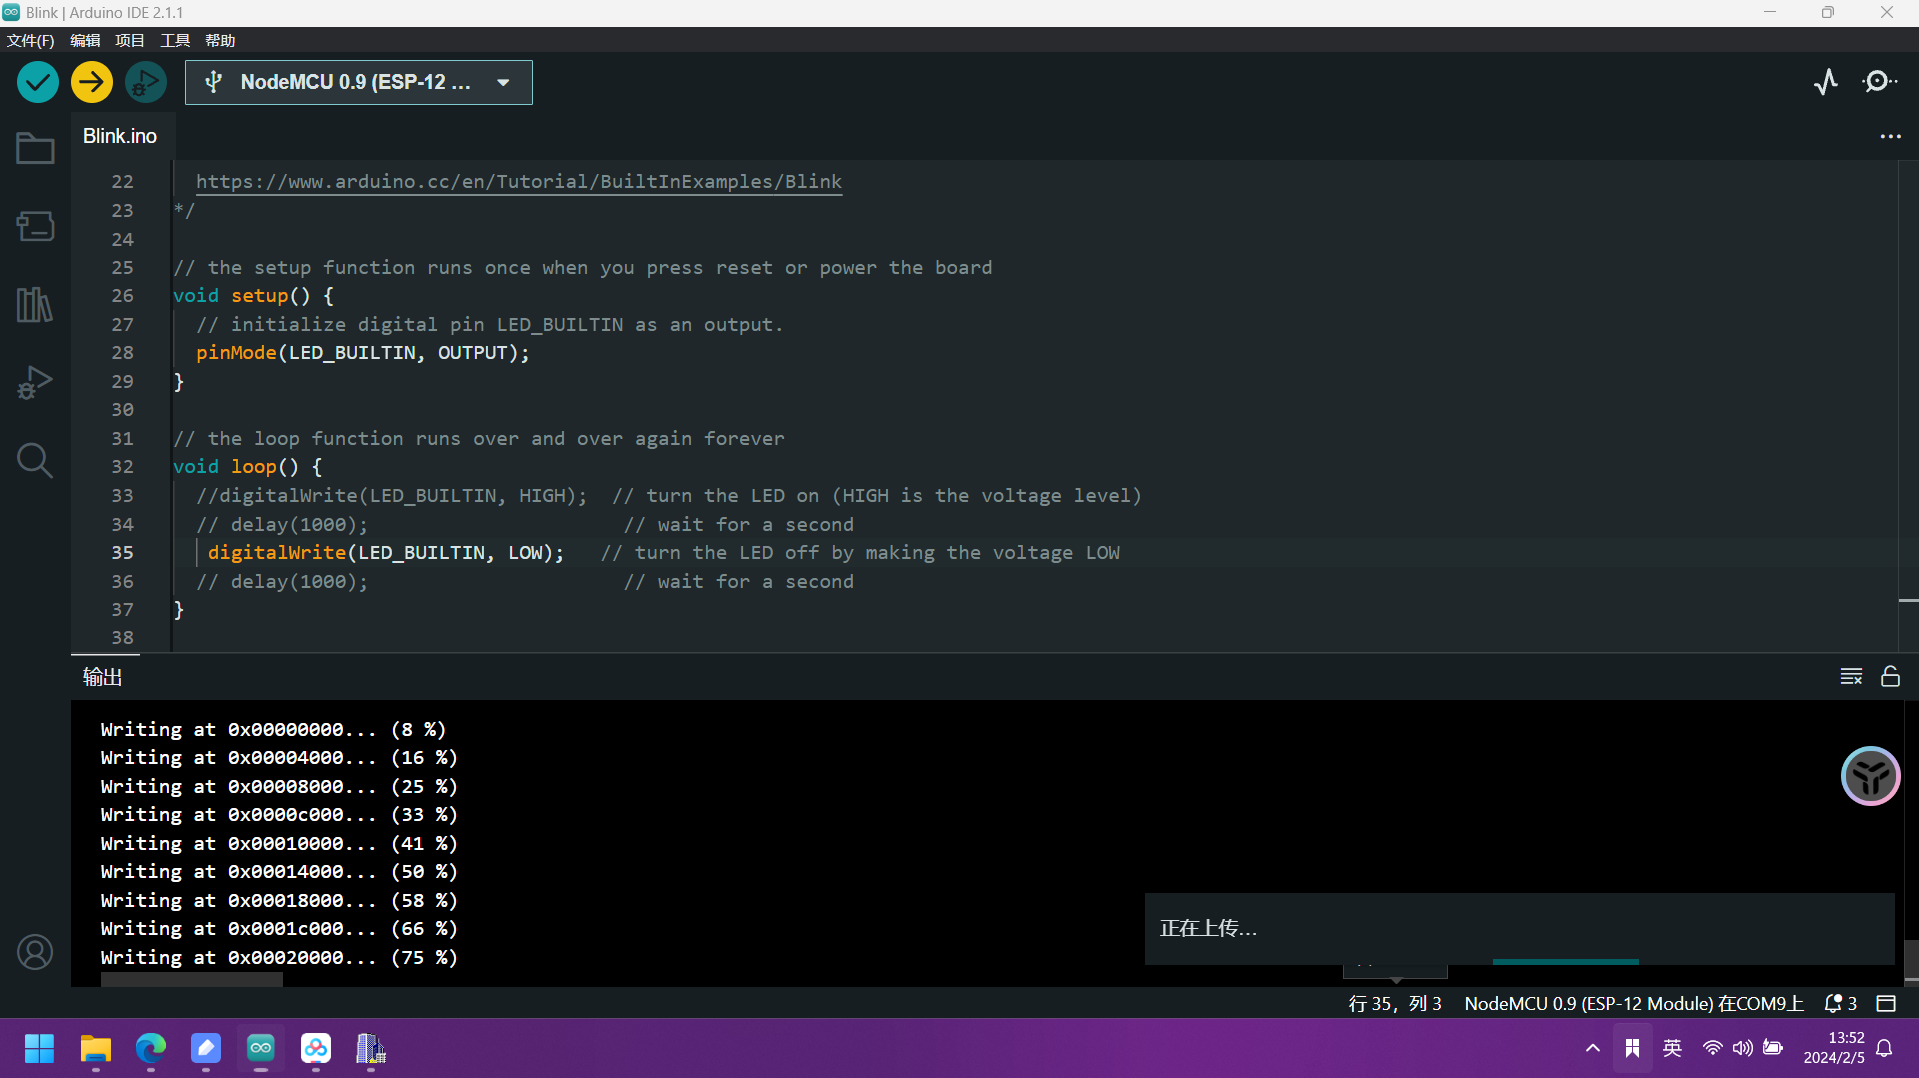Screen dimensions: 1919x1078
Task: Open the Serial Plotter
Action: 1826,82
